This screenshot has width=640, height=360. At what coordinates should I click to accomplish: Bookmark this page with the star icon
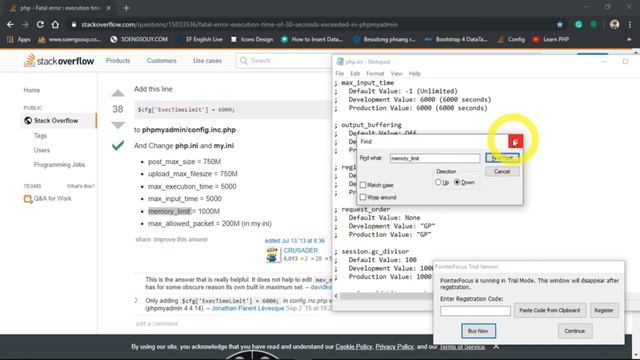[x=560, y=24]
